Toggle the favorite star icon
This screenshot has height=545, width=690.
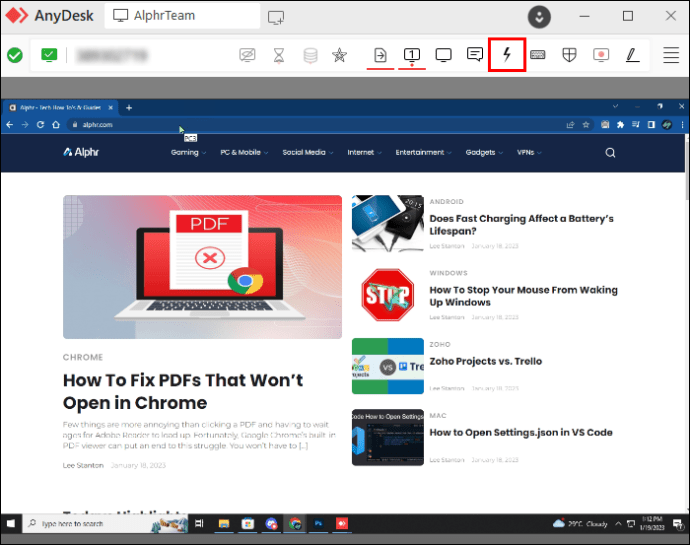[339, 55]
